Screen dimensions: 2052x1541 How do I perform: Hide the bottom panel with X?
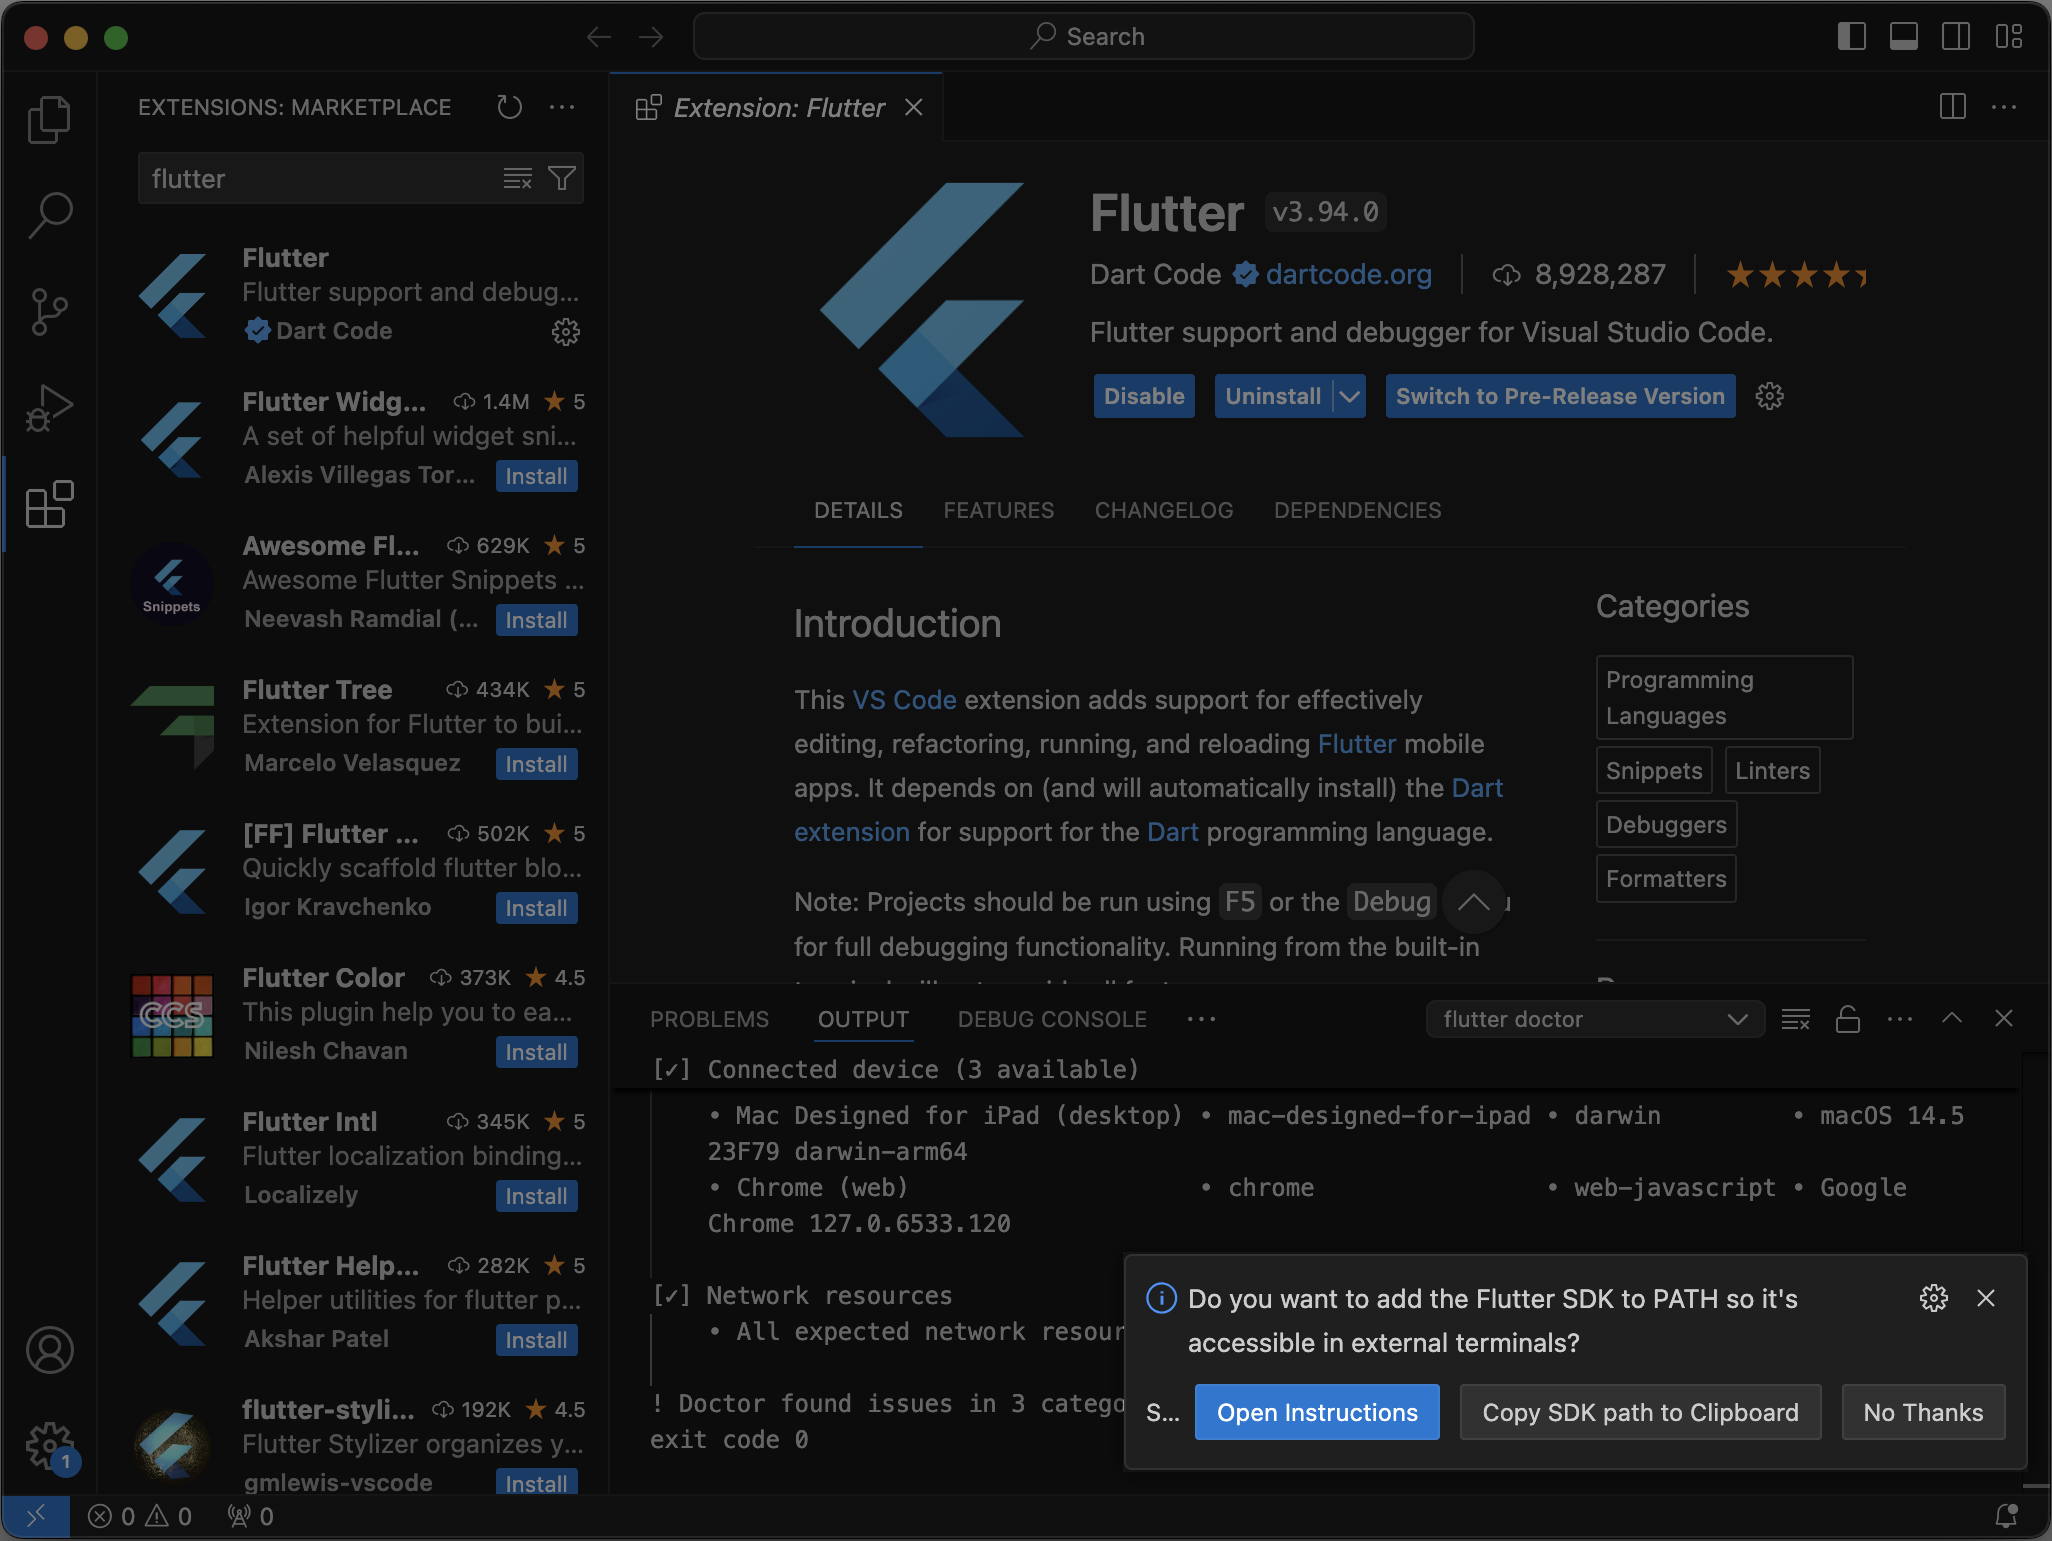[2004, 1019]
